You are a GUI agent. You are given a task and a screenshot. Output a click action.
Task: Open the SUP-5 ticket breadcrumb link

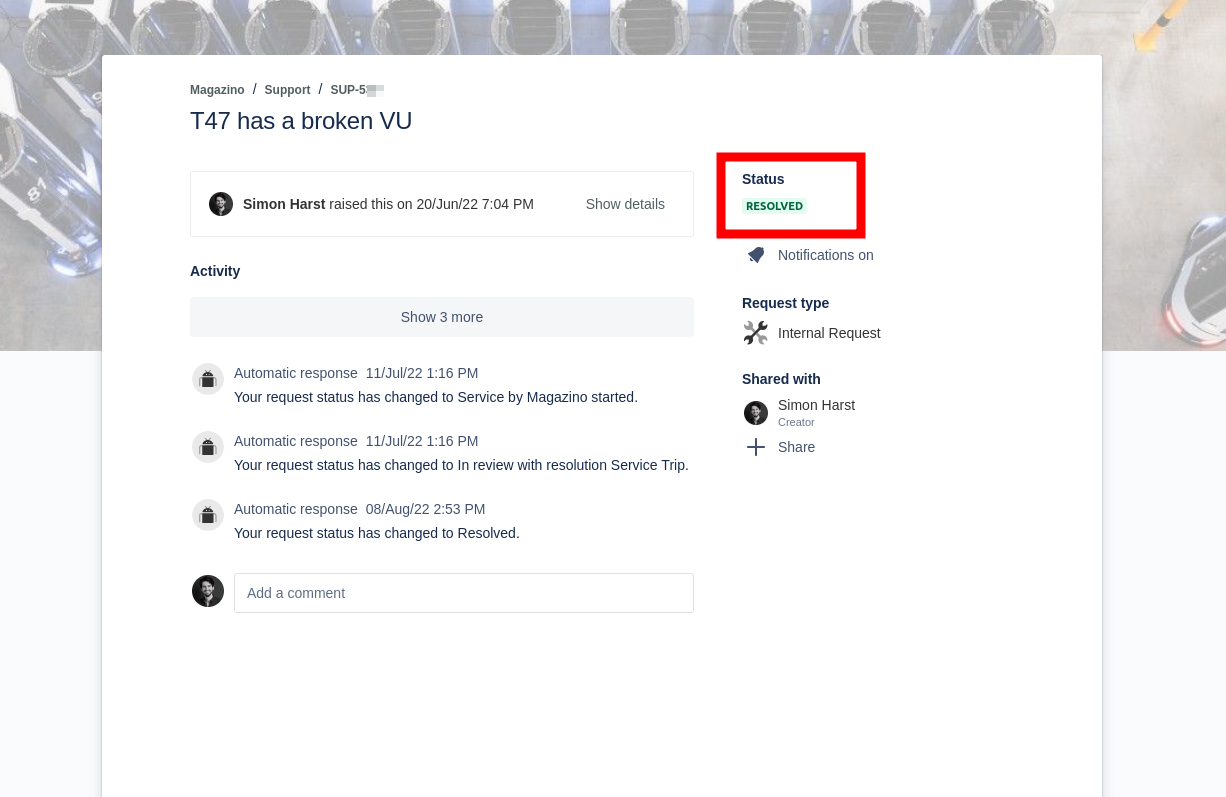355,90
